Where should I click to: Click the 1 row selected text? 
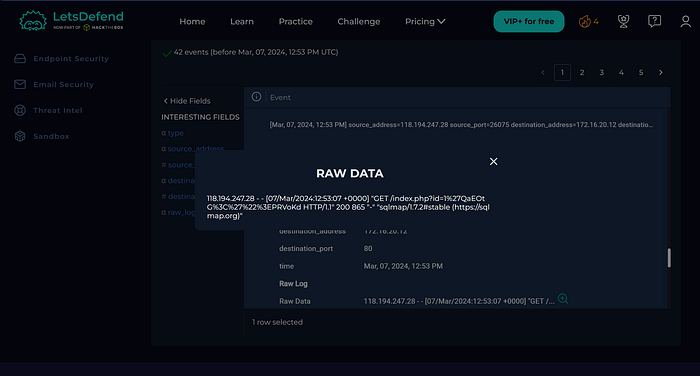(x=277, y=322)
